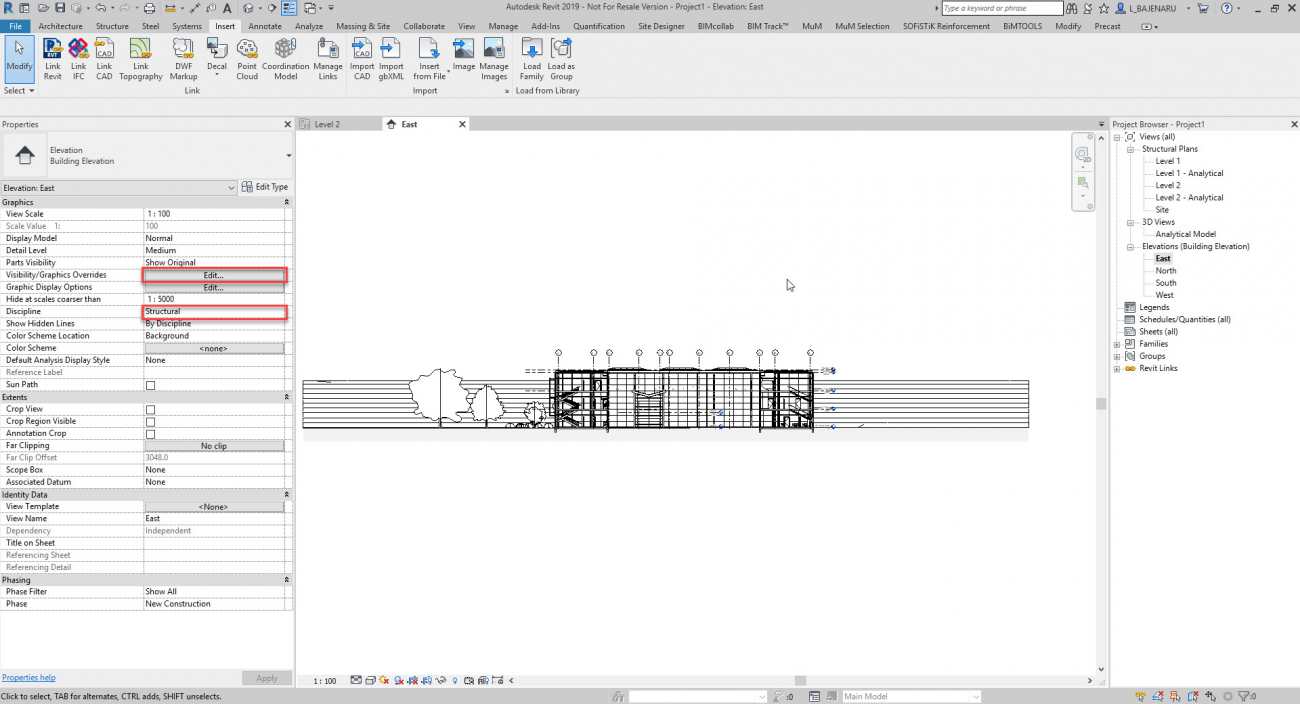The image size is (1300, 704).
Task: Select North elevation in Project Browser
Action: click(1166, 271)
